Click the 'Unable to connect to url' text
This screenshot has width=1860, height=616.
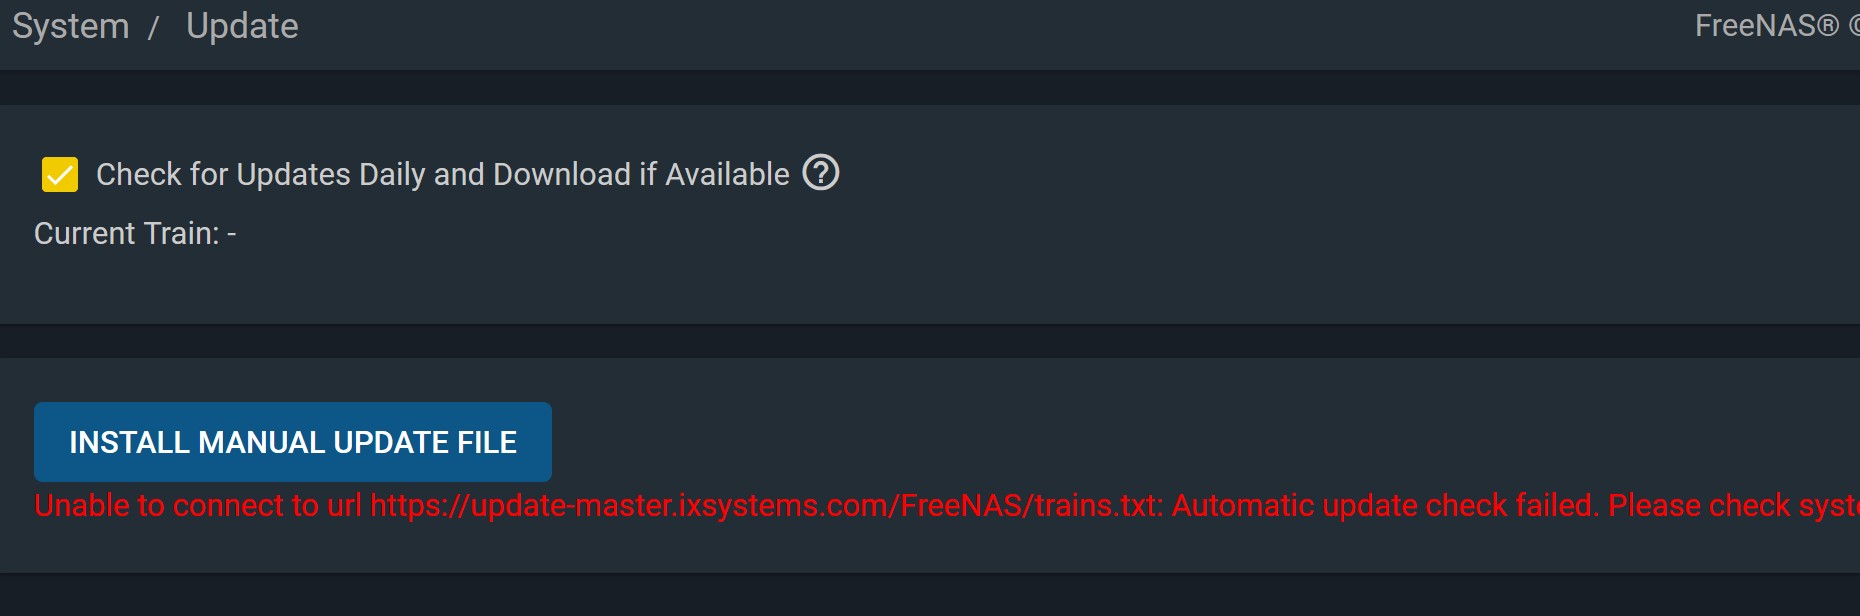point(198,506)
